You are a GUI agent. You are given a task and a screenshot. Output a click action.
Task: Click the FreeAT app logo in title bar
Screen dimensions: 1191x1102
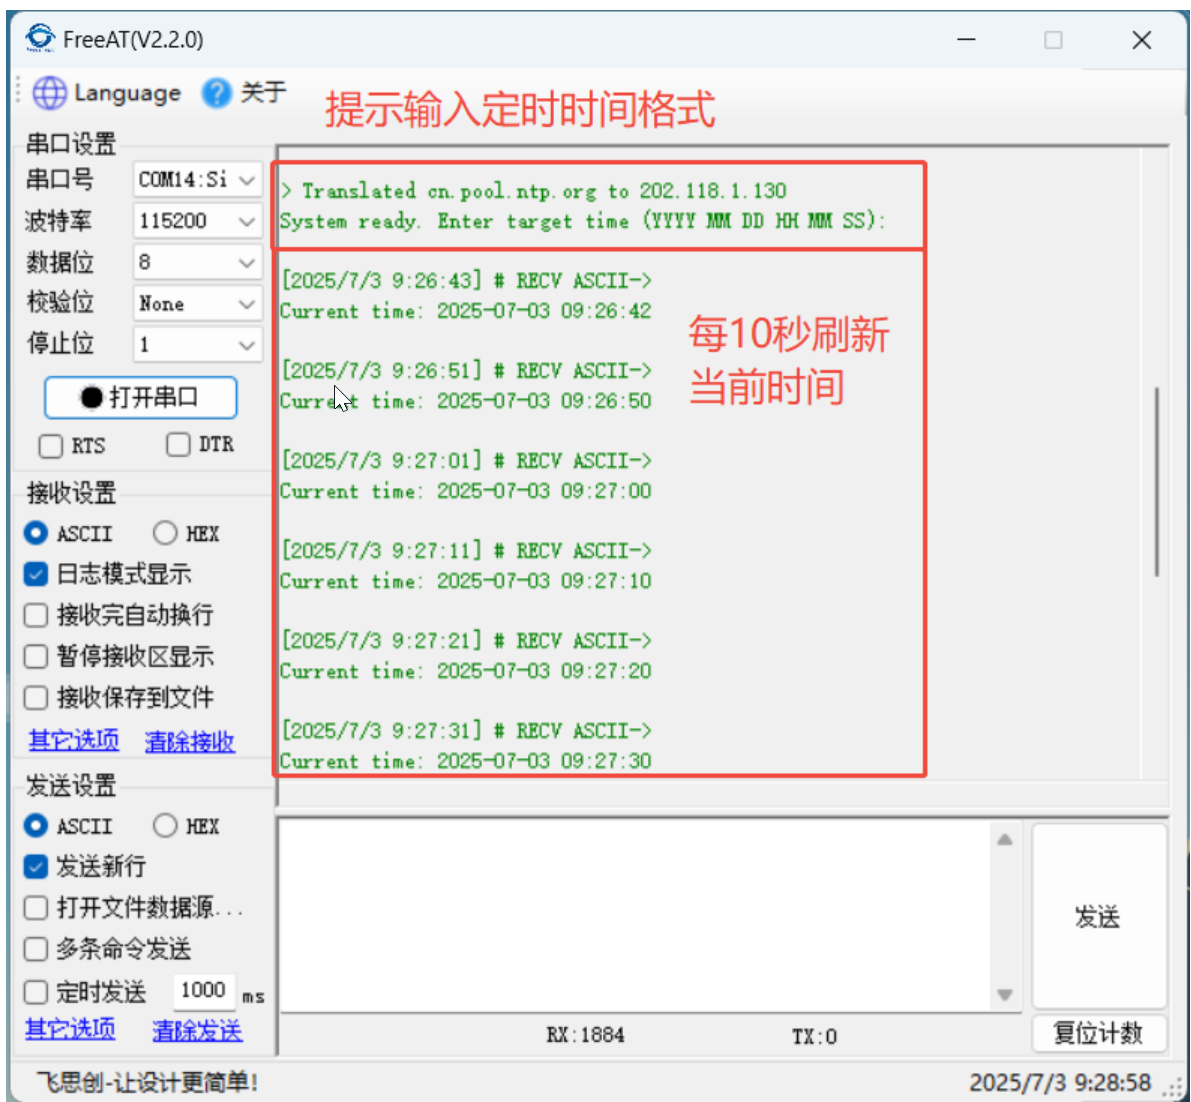[41, 39]
